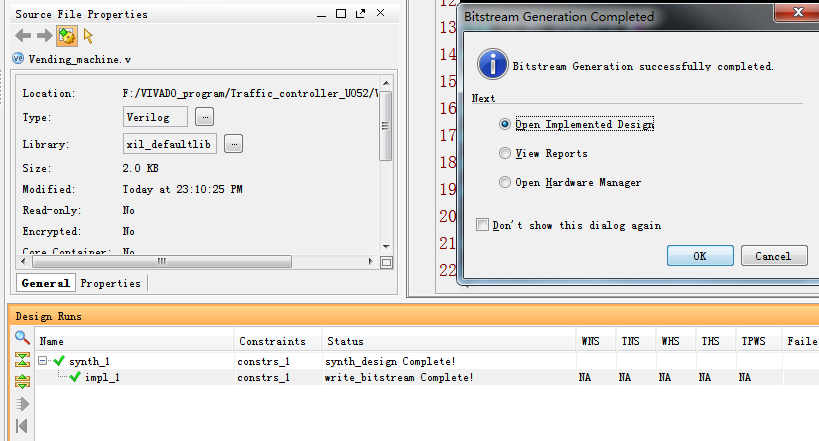Image resolution: width=819 pixels, height=441 pixels.
Task: Confirm the dialog with OK
Action: coord(700,256)
